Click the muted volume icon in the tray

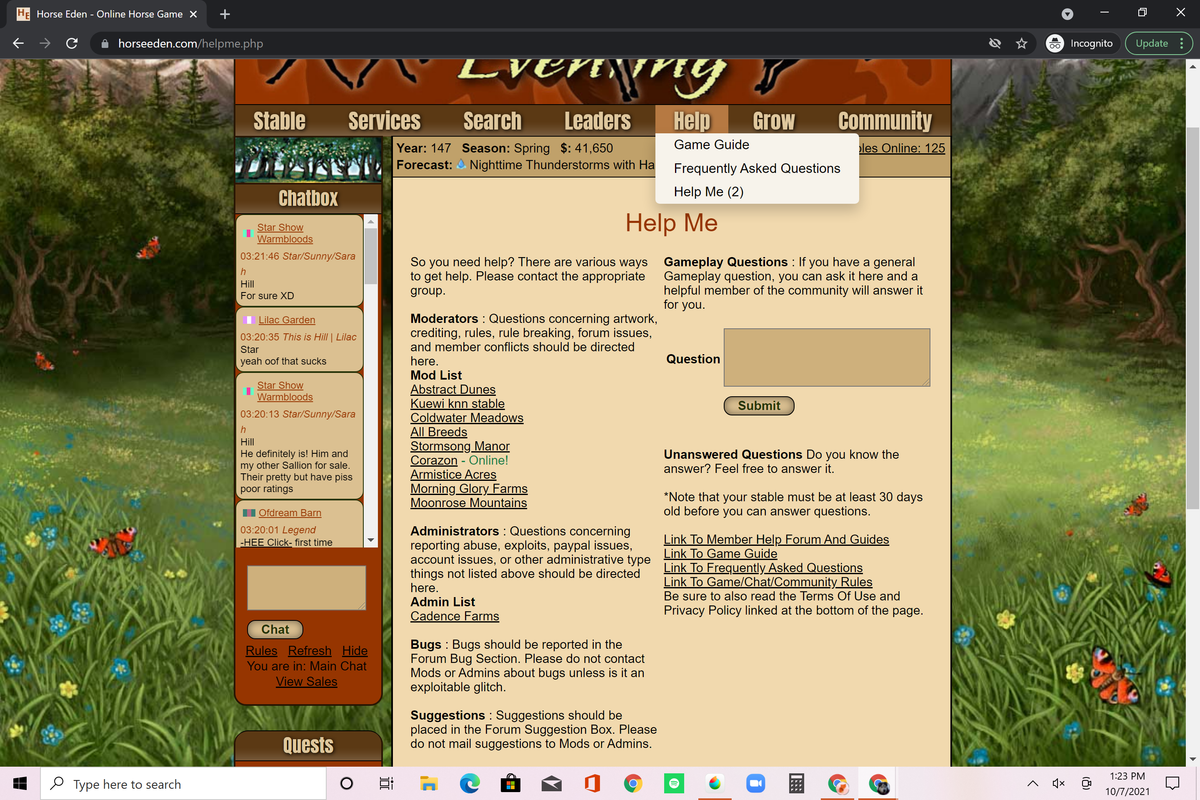tap(1059, 784)
